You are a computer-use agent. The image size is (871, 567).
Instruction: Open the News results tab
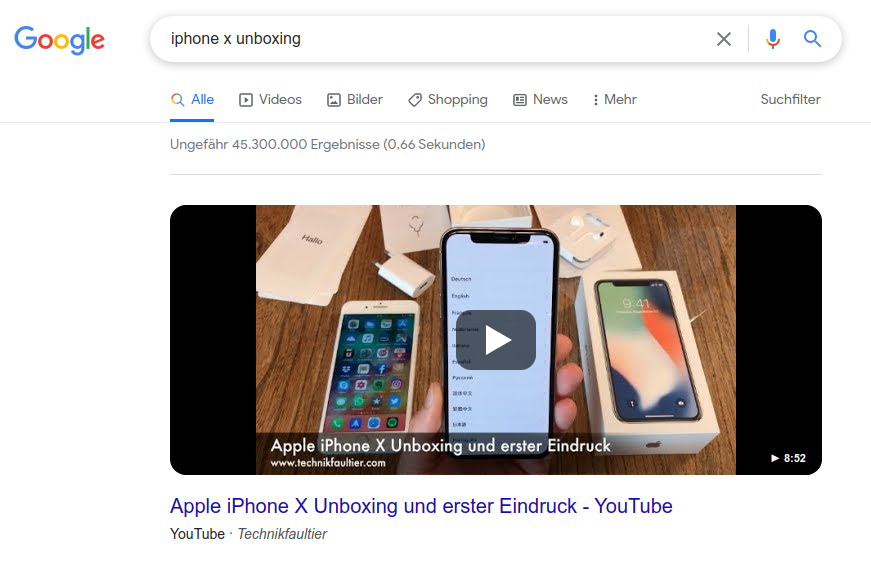coord(540,99)
